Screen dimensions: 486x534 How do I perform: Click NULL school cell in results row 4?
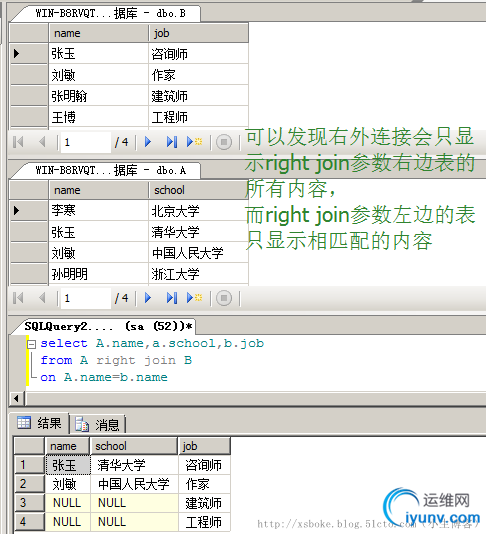click(x=135, y=522)
